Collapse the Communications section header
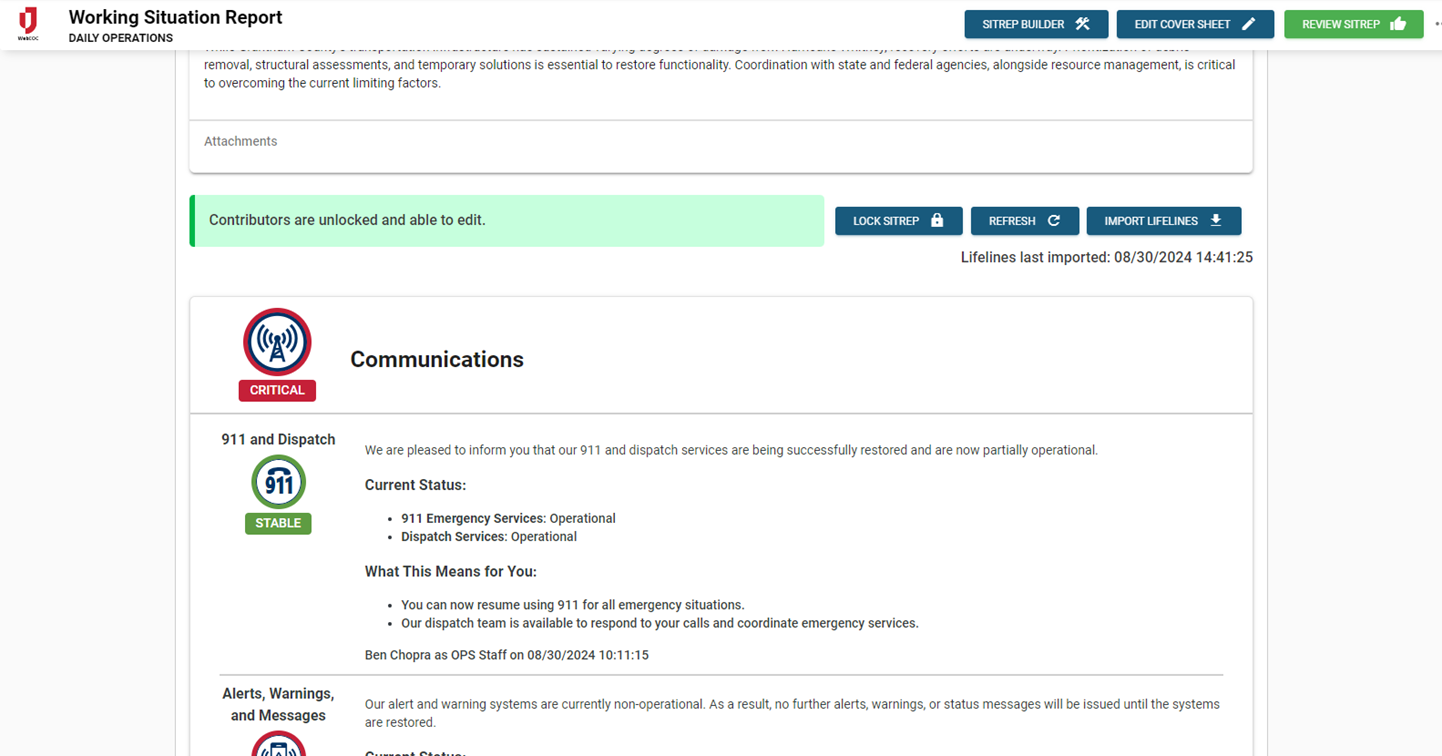The width and height of the screenshot is (1442, 756). coord(437,359)
